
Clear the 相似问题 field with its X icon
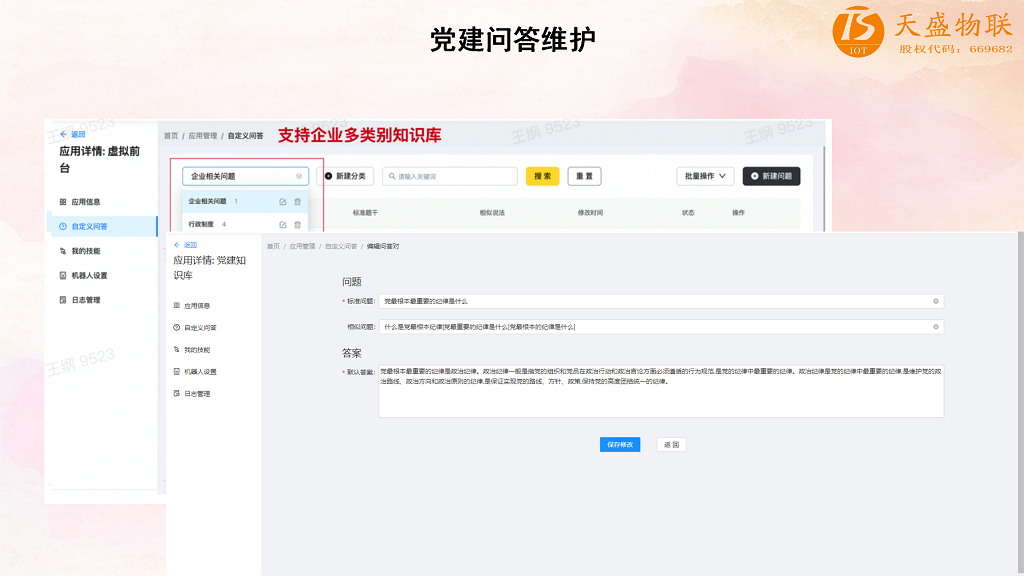(x=936, y=327)
